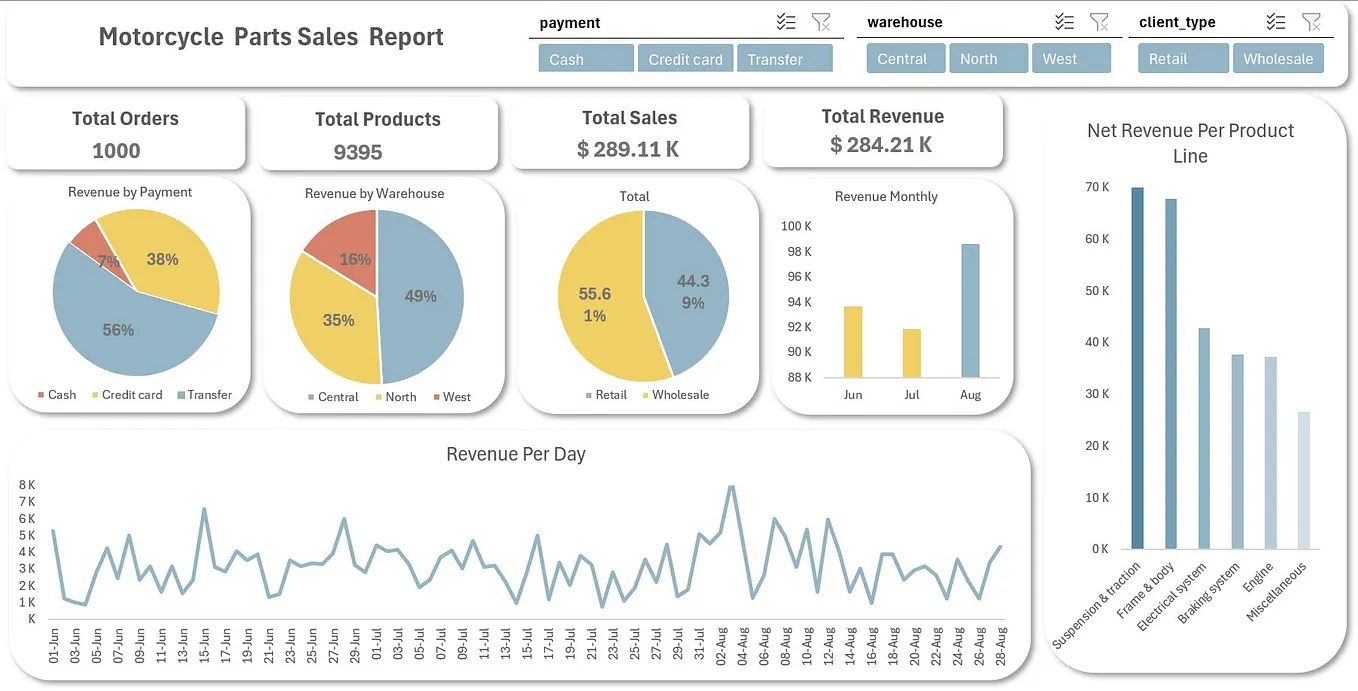Clear filters on the warehouse slicer
Viewport: 1358px width, 691px height.
point(1099,21)
